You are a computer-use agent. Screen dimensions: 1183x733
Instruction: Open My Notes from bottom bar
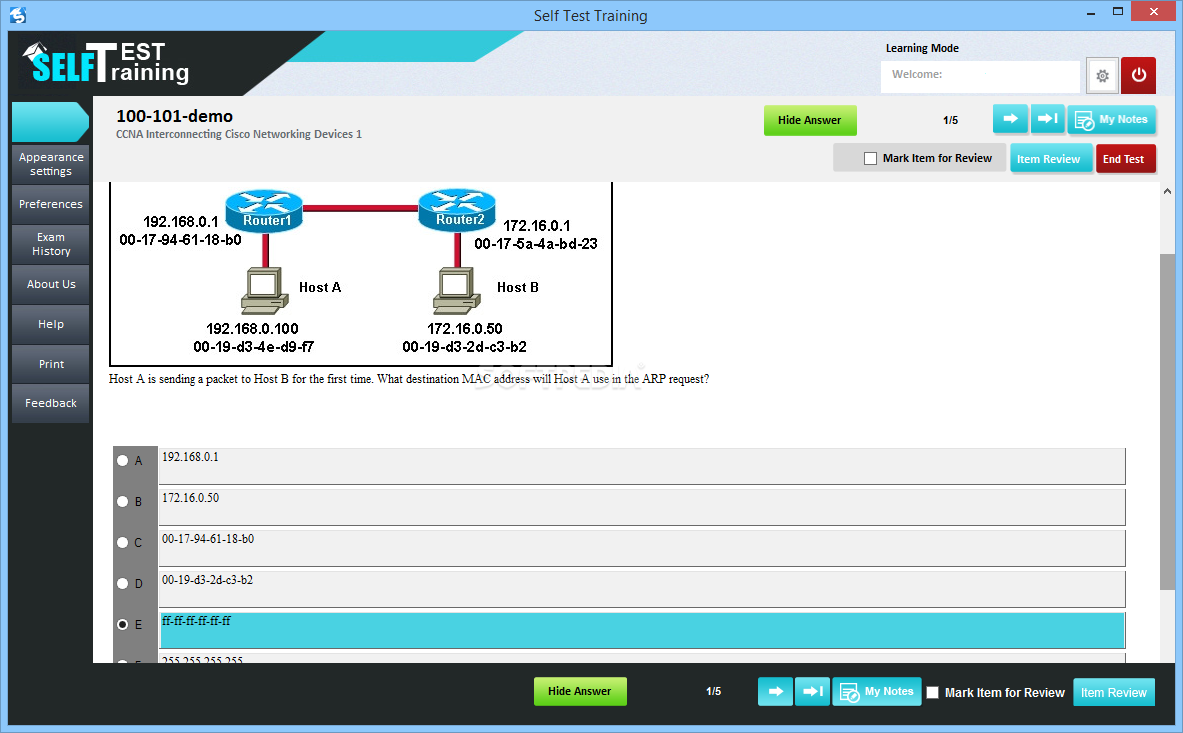[x=877, y=692]
